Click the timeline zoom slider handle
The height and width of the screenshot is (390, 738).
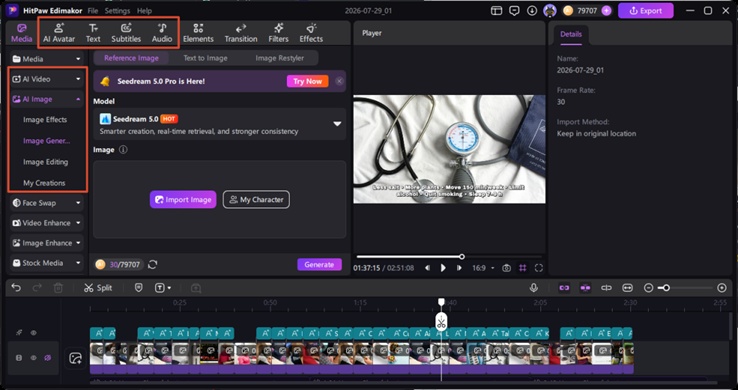pyautogui.click(x=666, y=287)
